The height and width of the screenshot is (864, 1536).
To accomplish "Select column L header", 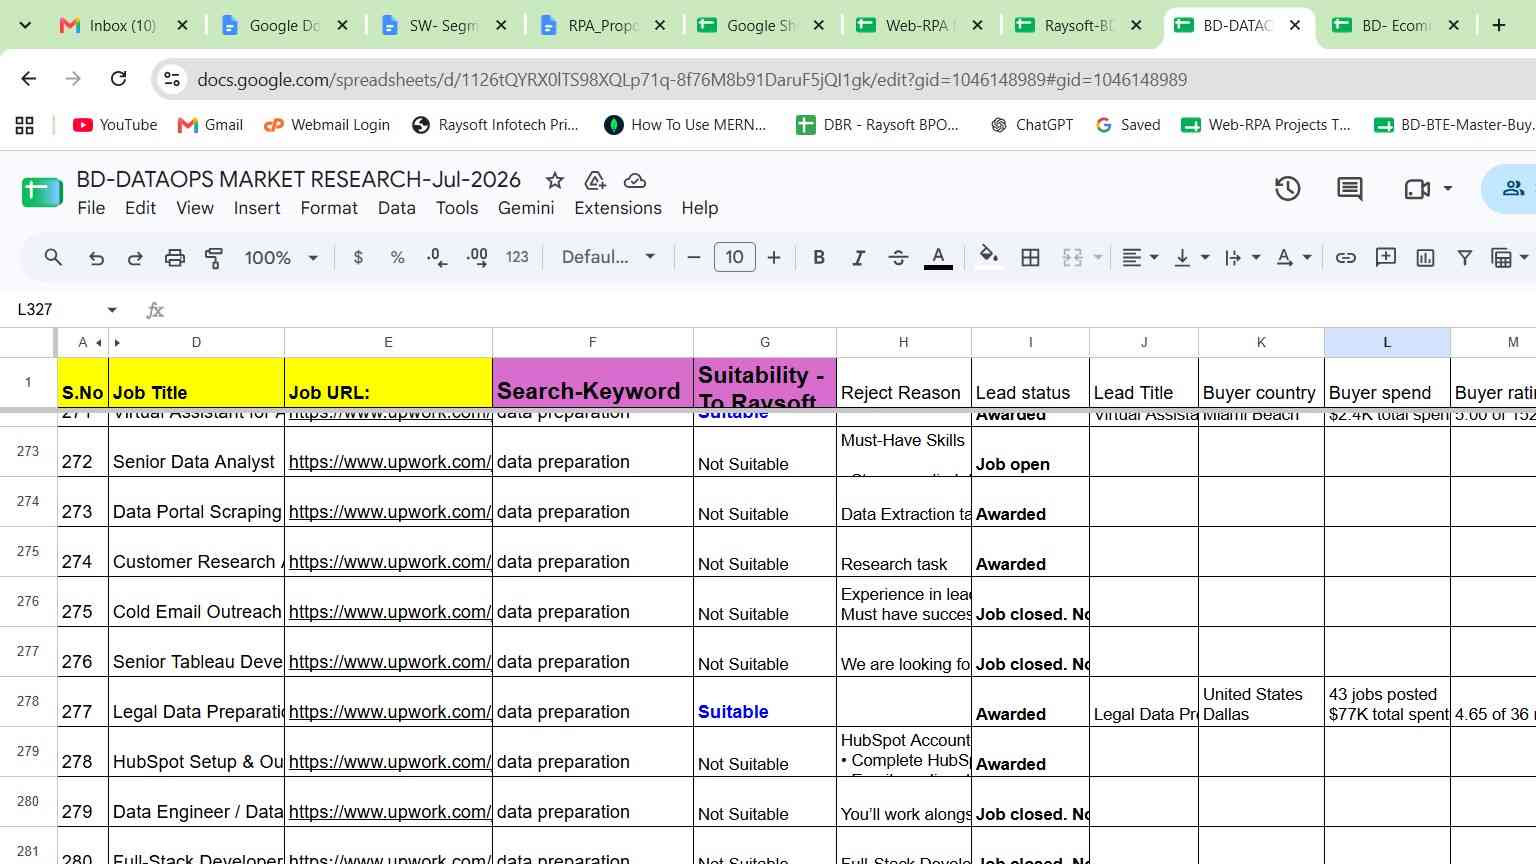I will click(1387, 342).
